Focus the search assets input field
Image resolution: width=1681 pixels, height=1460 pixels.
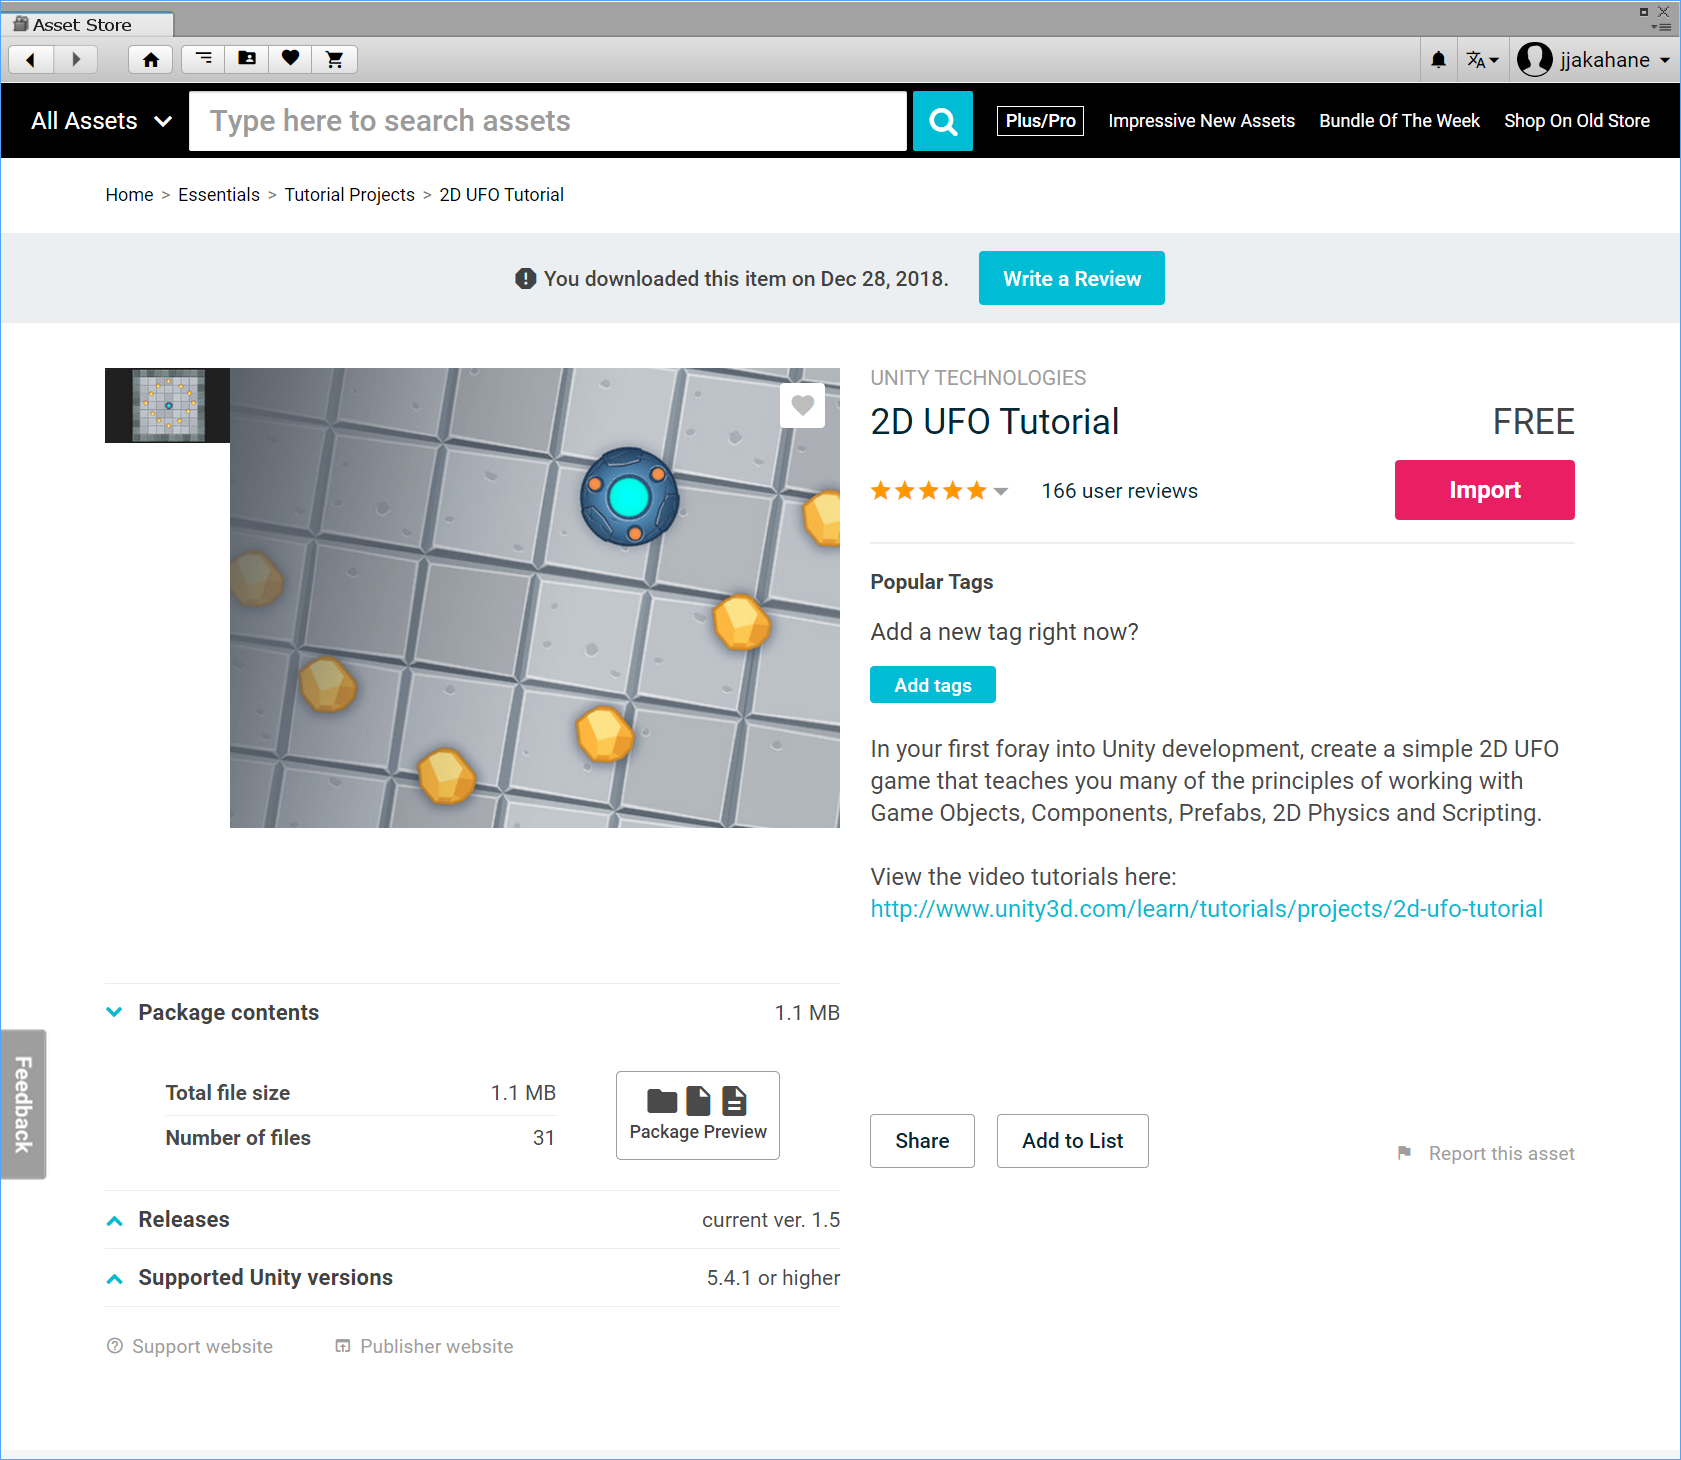[548, 121]
